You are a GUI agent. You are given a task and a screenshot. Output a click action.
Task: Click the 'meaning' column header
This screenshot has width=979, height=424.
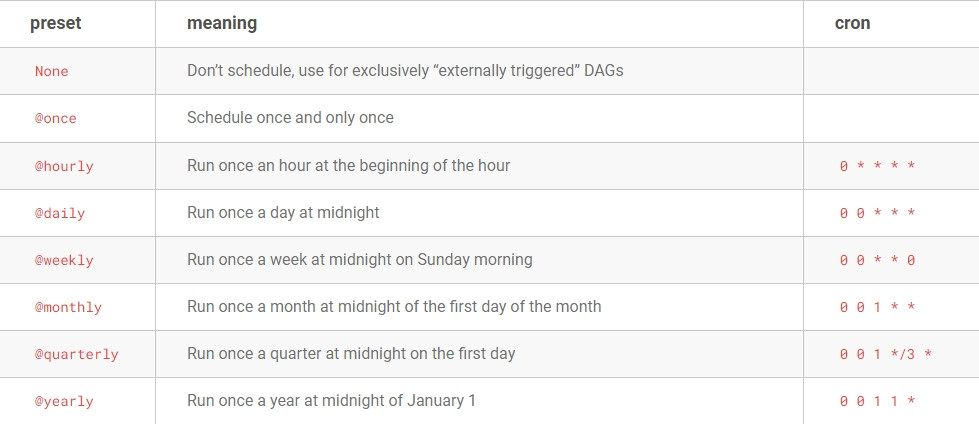pos(222,23)
